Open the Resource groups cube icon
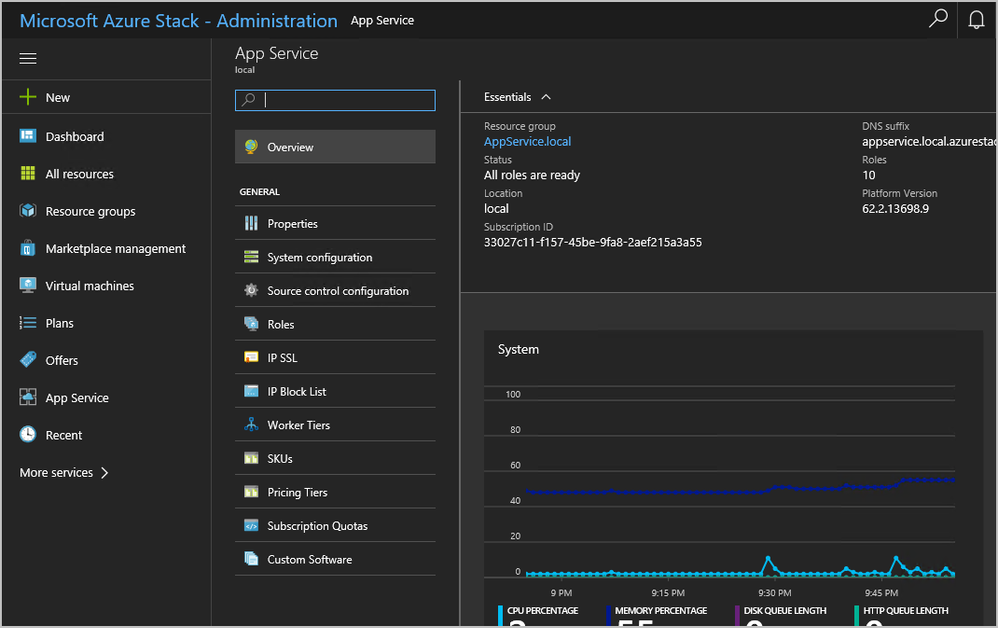 (28, 211)
